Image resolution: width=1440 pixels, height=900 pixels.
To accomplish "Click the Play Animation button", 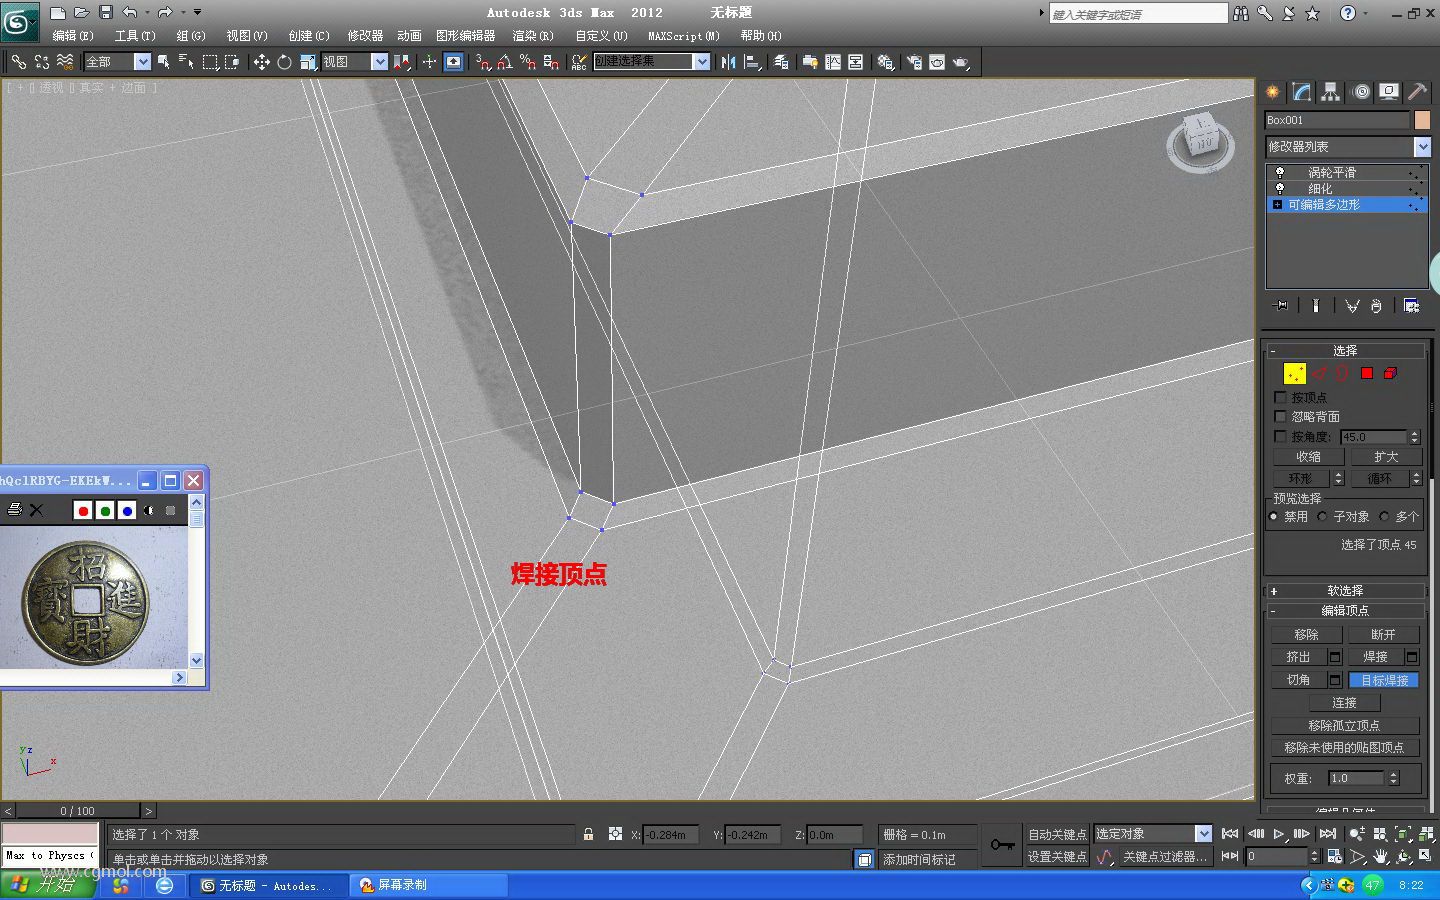I will coord(1279,833).
